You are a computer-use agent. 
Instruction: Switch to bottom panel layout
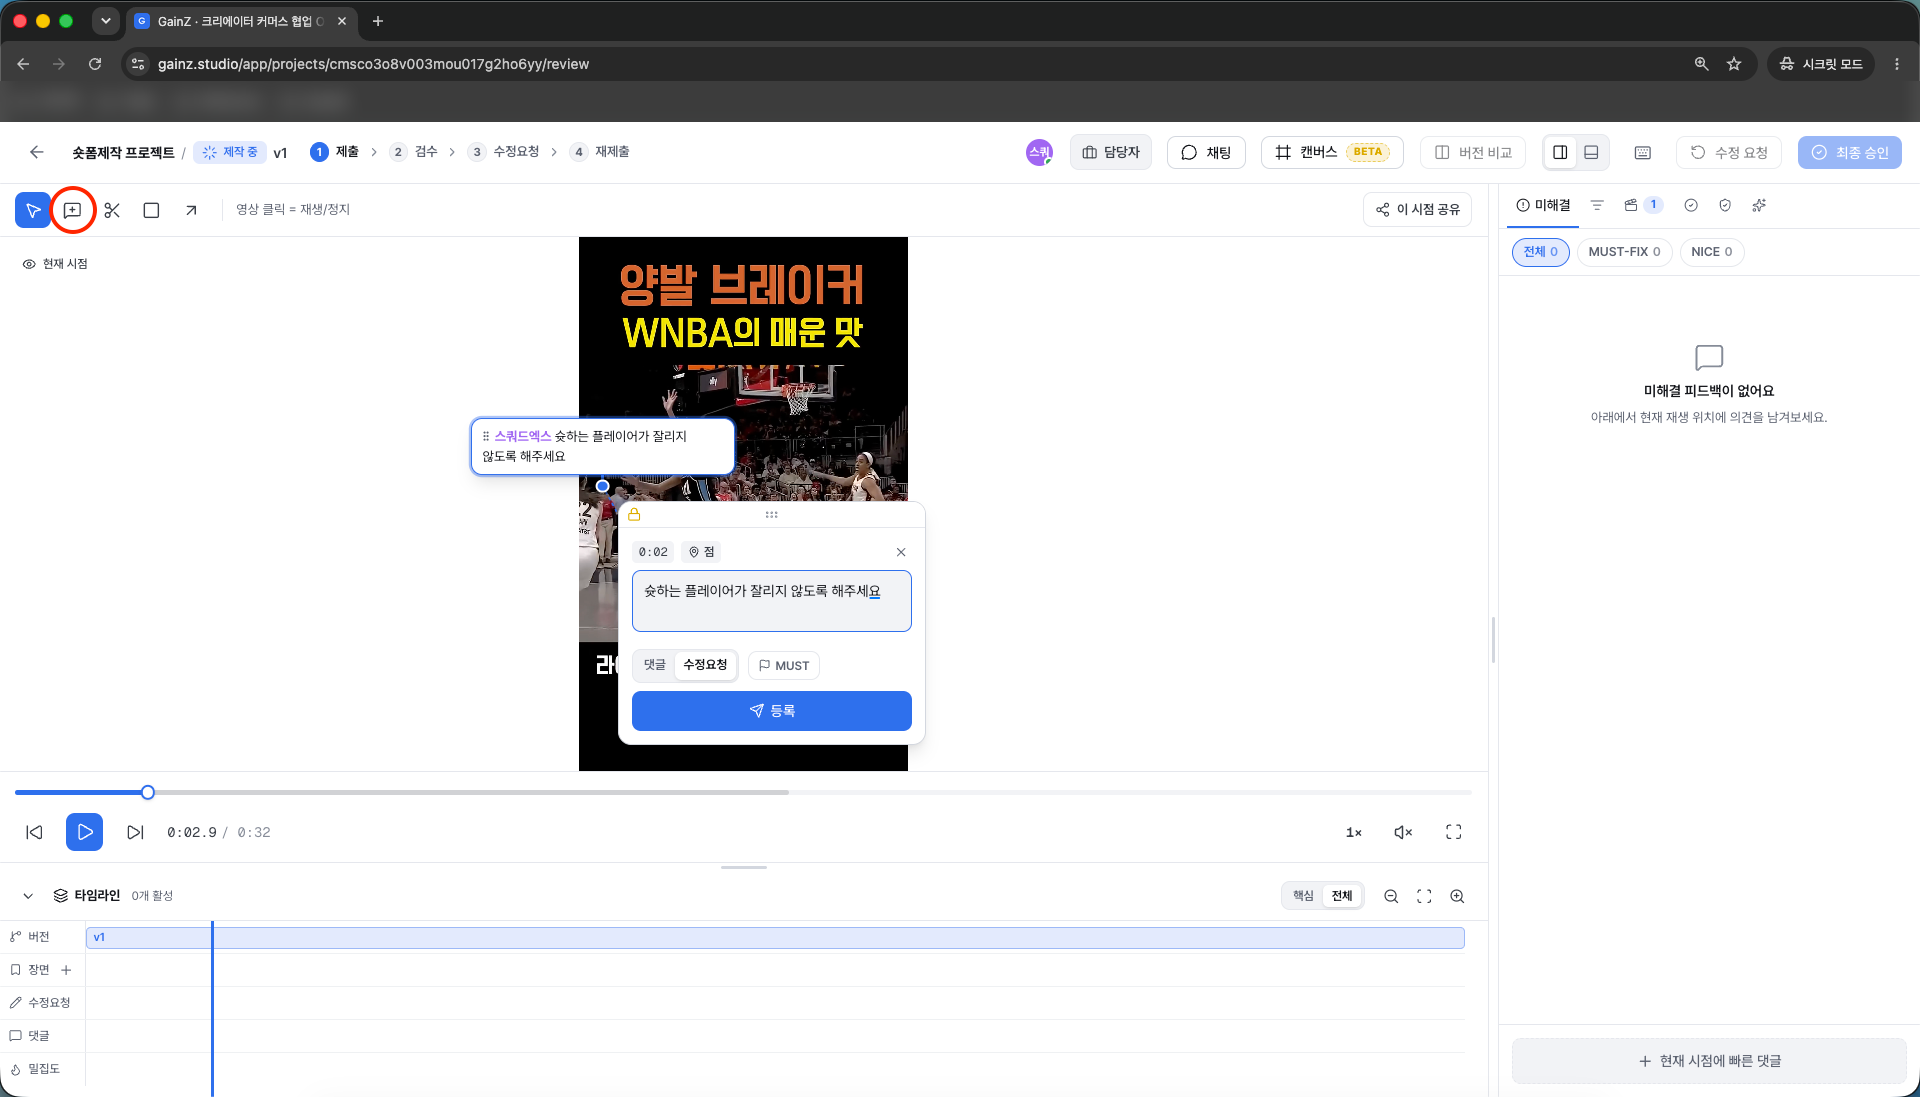click(x=1591, y=152)
